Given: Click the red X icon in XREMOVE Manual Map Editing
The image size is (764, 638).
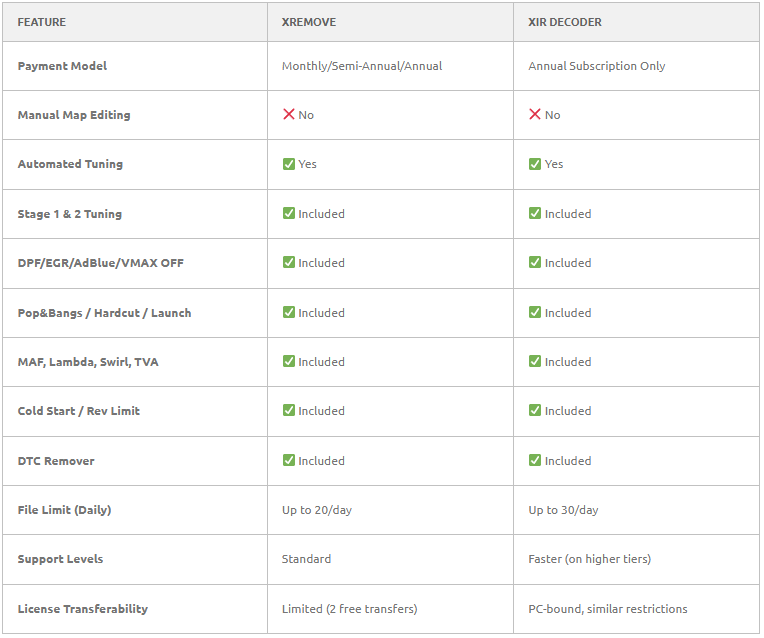Looking at the screenshot, I should click(x=288, y=115).
